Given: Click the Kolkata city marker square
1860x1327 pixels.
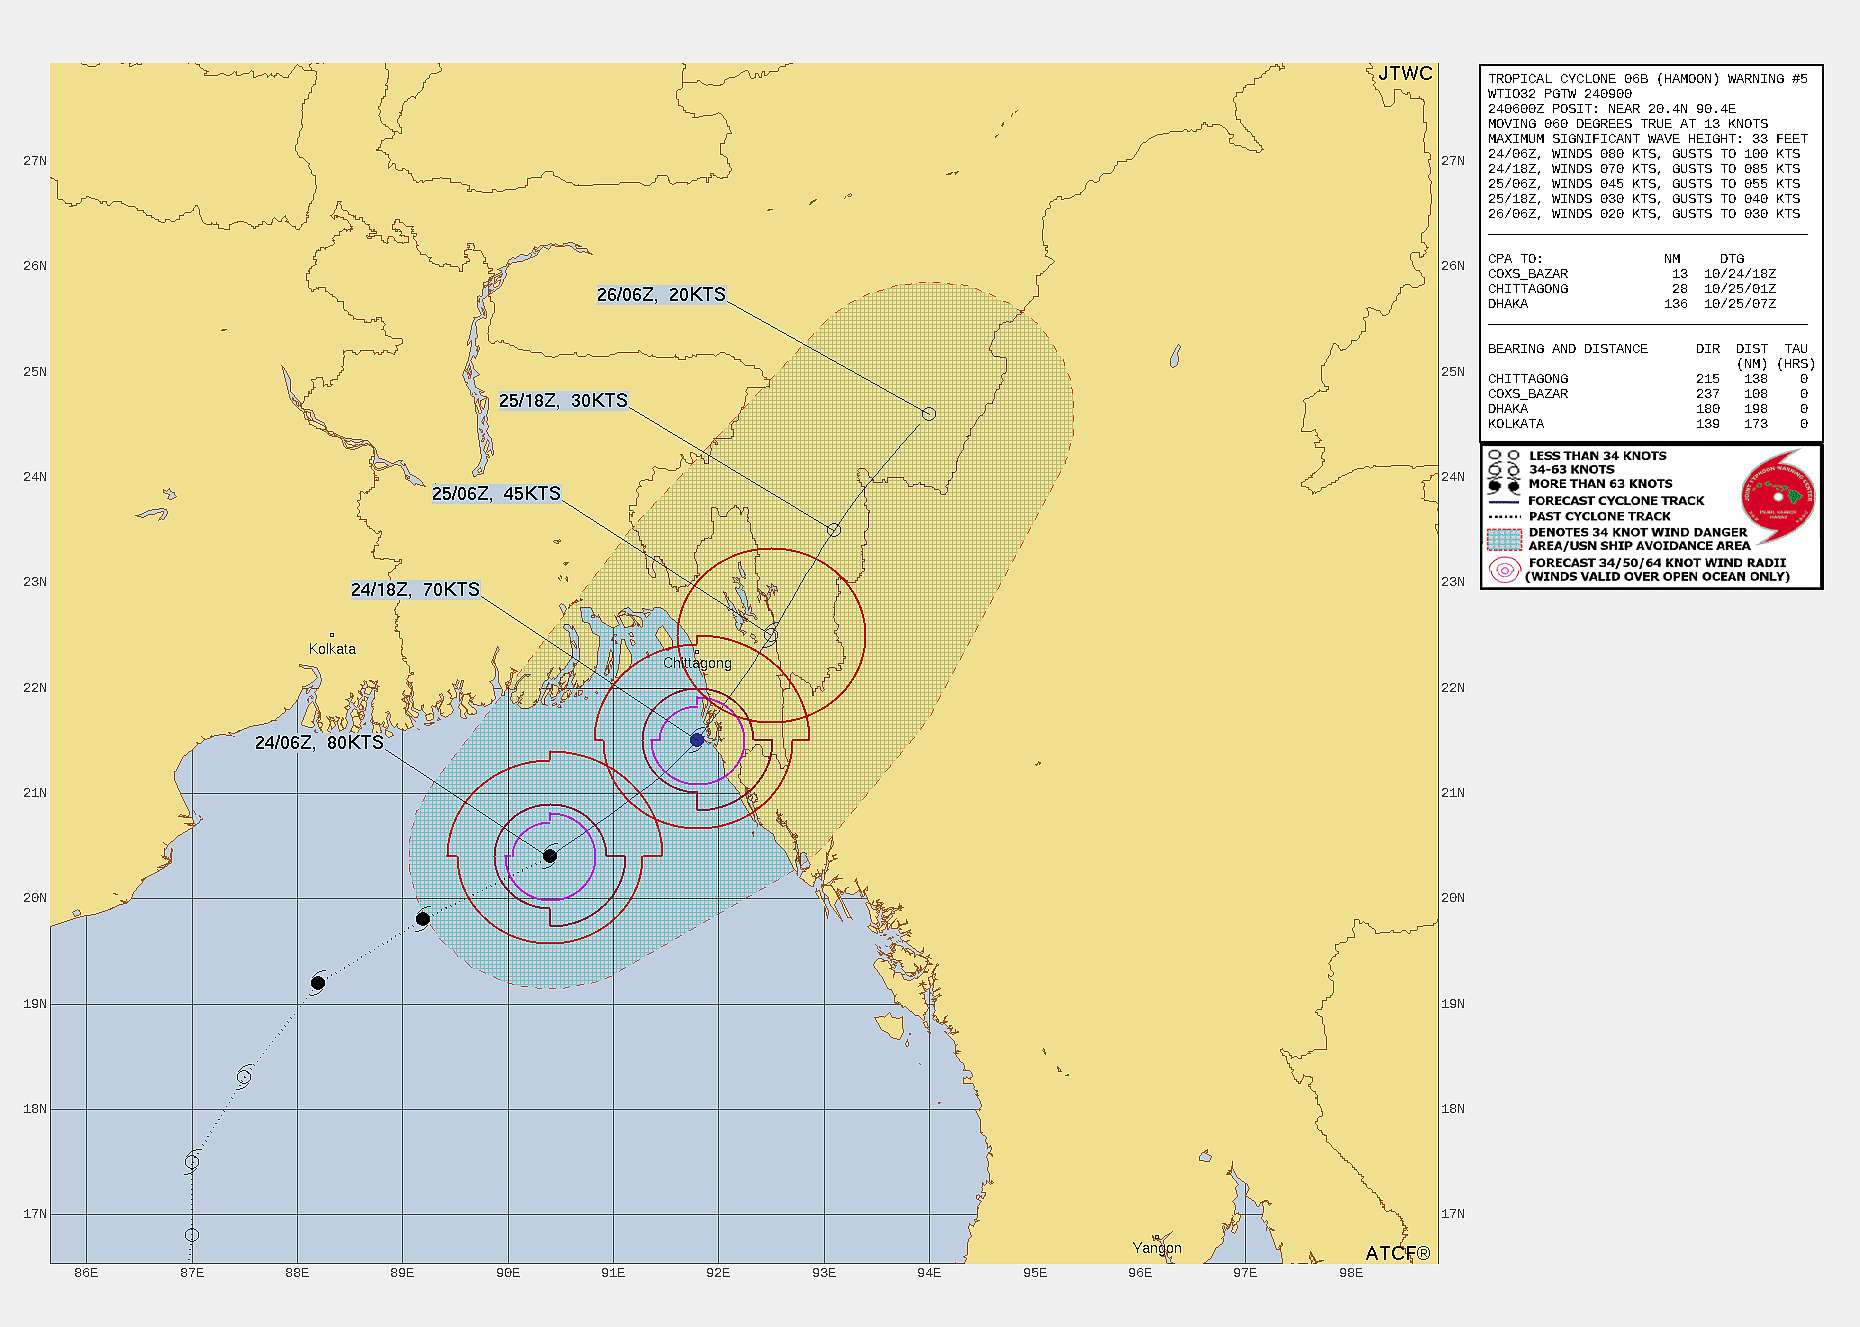Looking at the screenshot, I should pyautogui.click(x=331, y=635).
